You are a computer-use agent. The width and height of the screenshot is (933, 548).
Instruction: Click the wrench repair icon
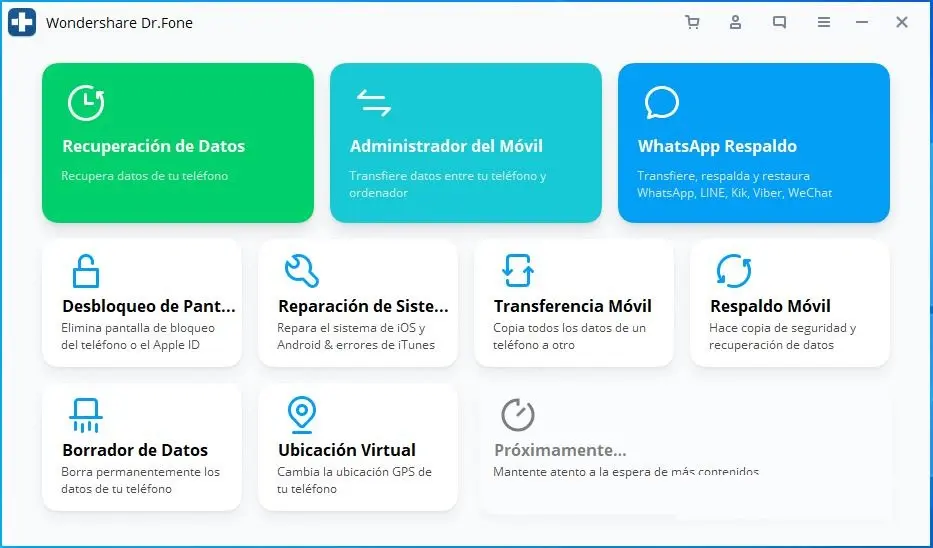[x=301, y=270]
